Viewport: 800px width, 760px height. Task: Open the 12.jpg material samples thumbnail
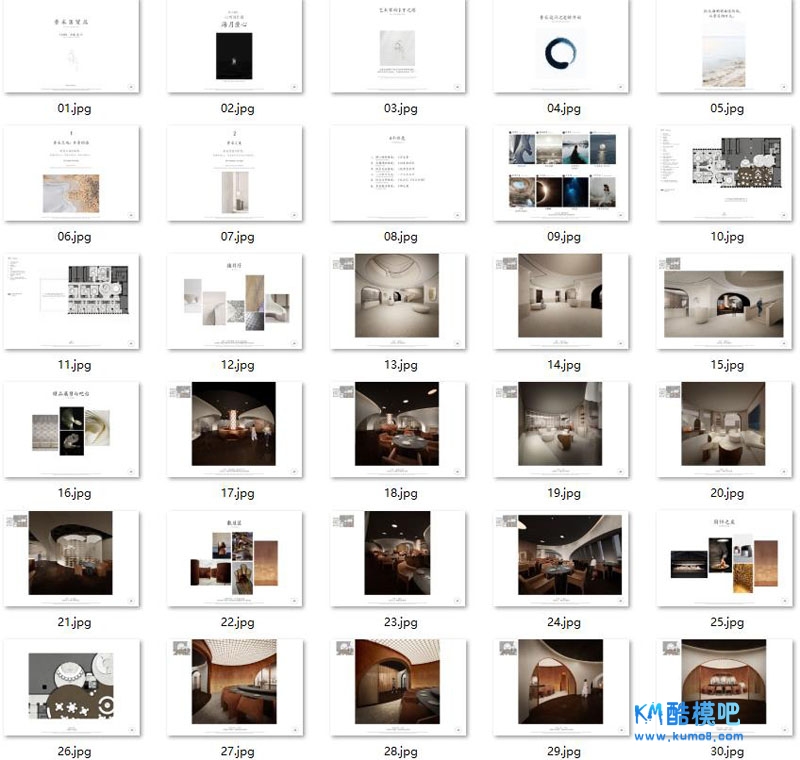click(x=235, y=302)
